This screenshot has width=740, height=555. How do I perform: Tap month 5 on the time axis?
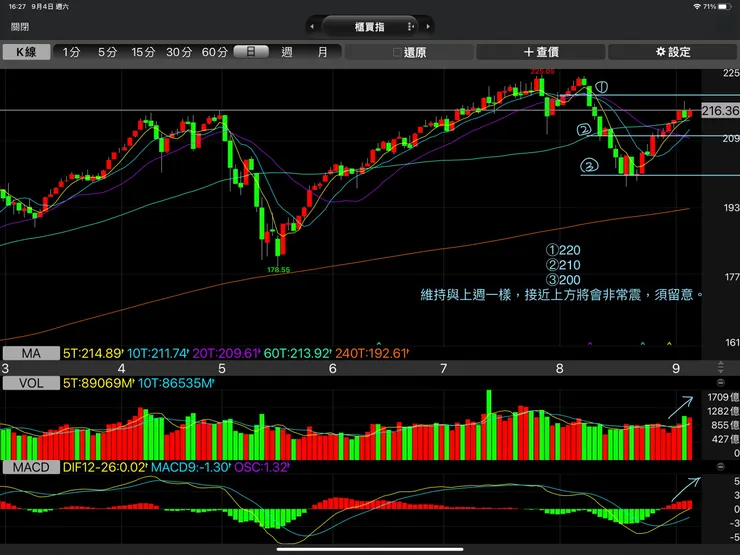pos(222,368)
